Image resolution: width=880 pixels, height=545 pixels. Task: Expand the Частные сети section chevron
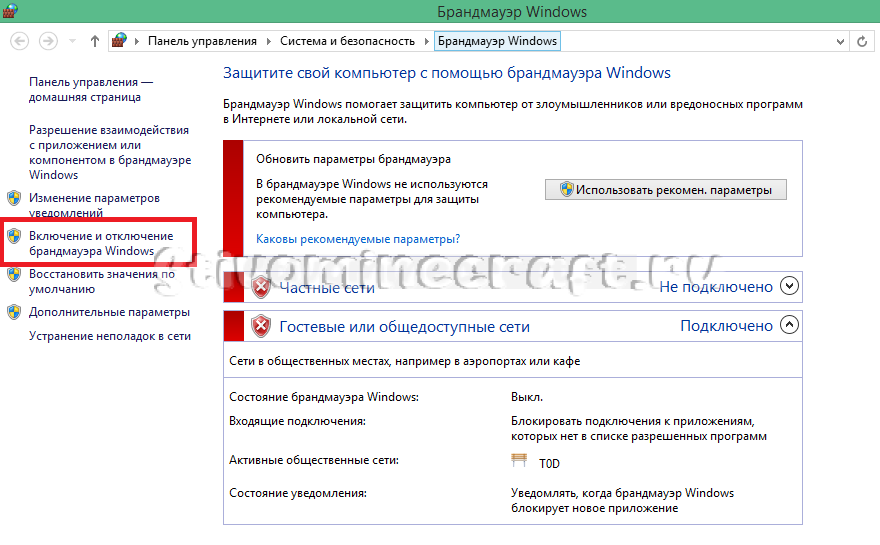click(x=790, y=287)
